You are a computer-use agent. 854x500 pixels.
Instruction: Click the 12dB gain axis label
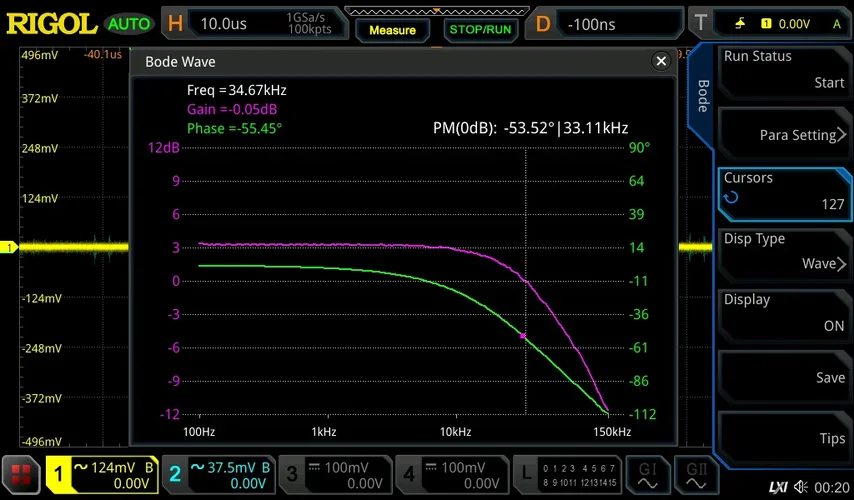163,148
